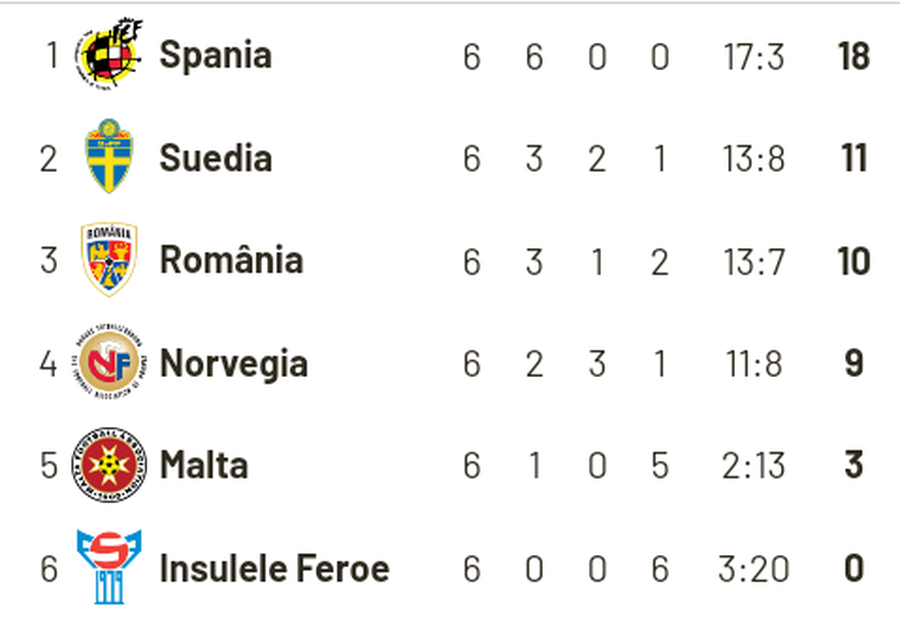900x627 pixels.
Task: Click the Malta Football Association crest
Action: click(x=109, y=465)
